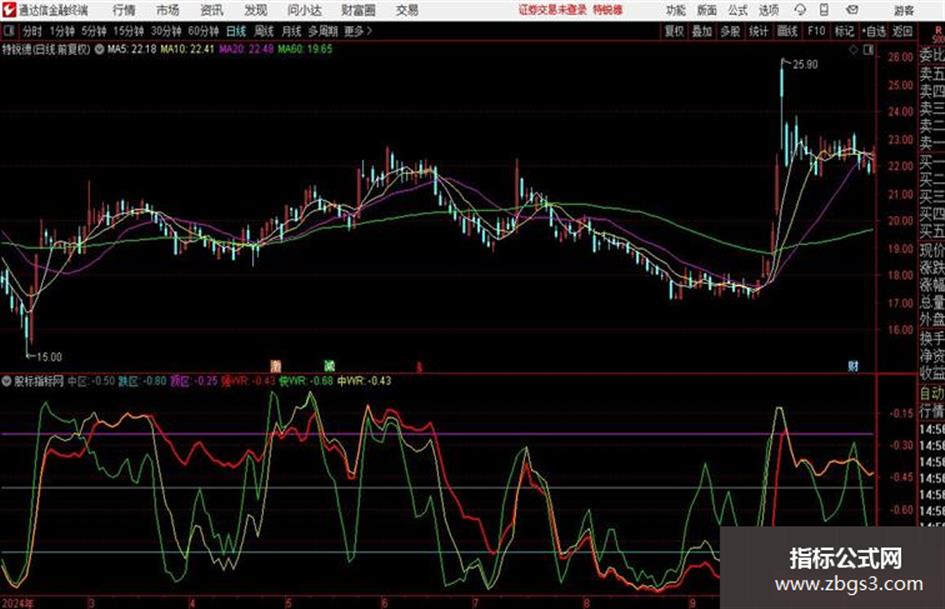Open the 公式 menu

(738, 10)
